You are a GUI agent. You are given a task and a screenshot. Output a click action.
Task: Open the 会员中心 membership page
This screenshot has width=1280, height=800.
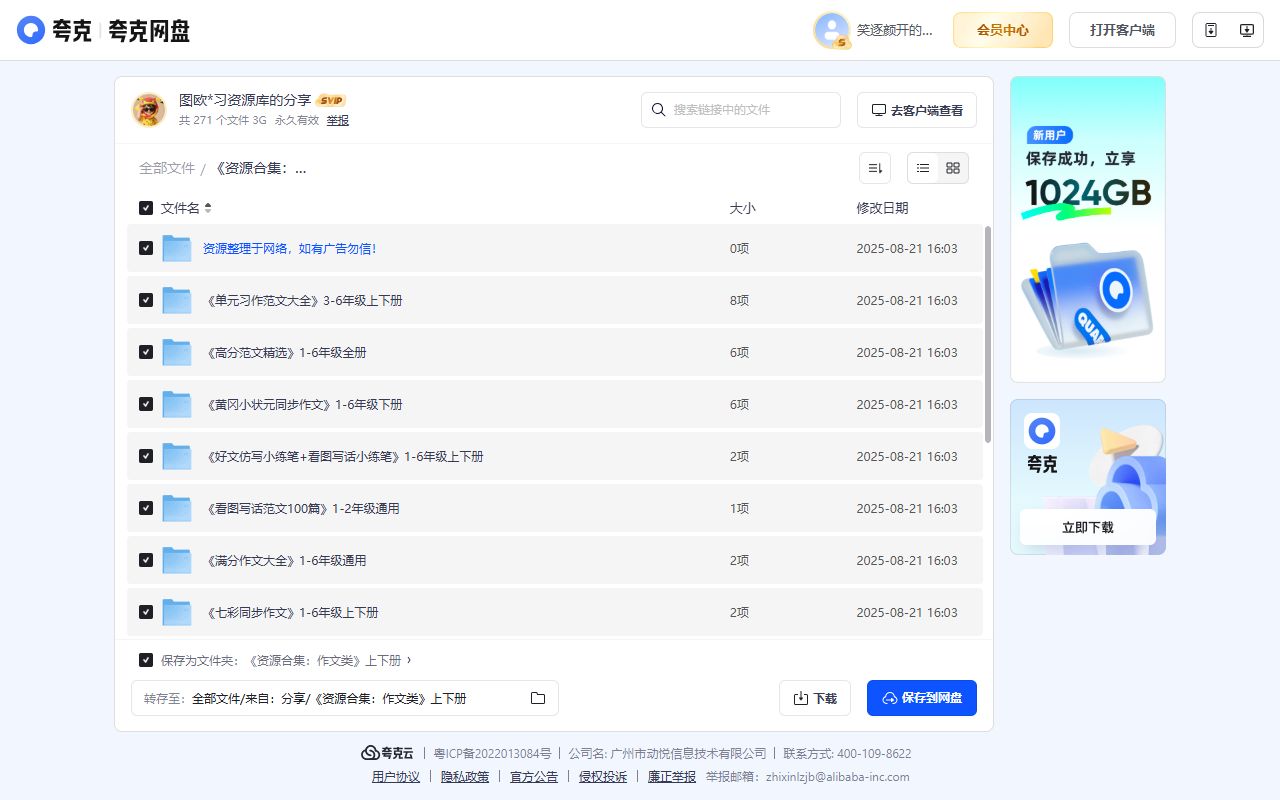[x=1002, y=30]
